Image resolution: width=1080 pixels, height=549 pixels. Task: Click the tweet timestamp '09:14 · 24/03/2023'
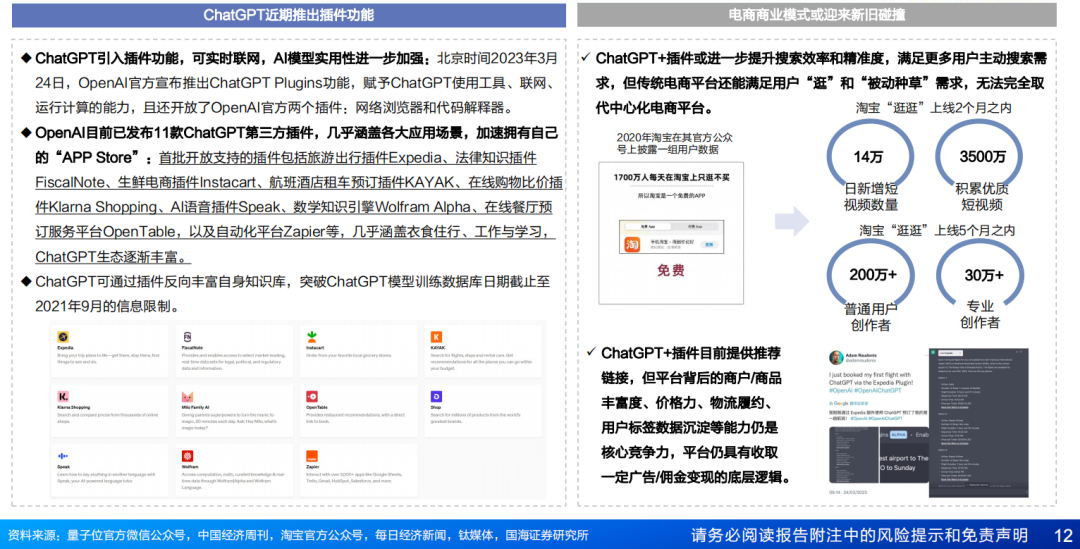(848, 493)
